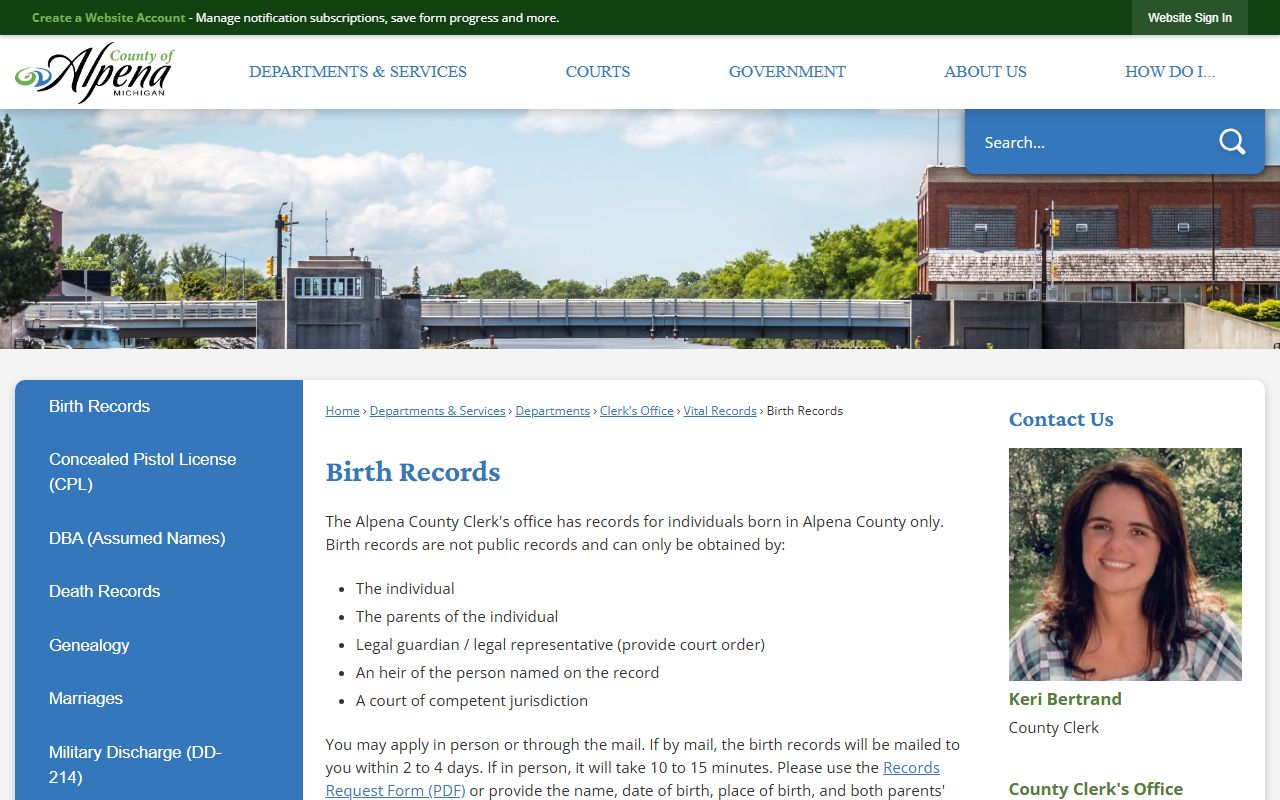Go to Home breadcrumb
The width and height of the screenshot is (1280, 800).
click(x=342, y=411)
